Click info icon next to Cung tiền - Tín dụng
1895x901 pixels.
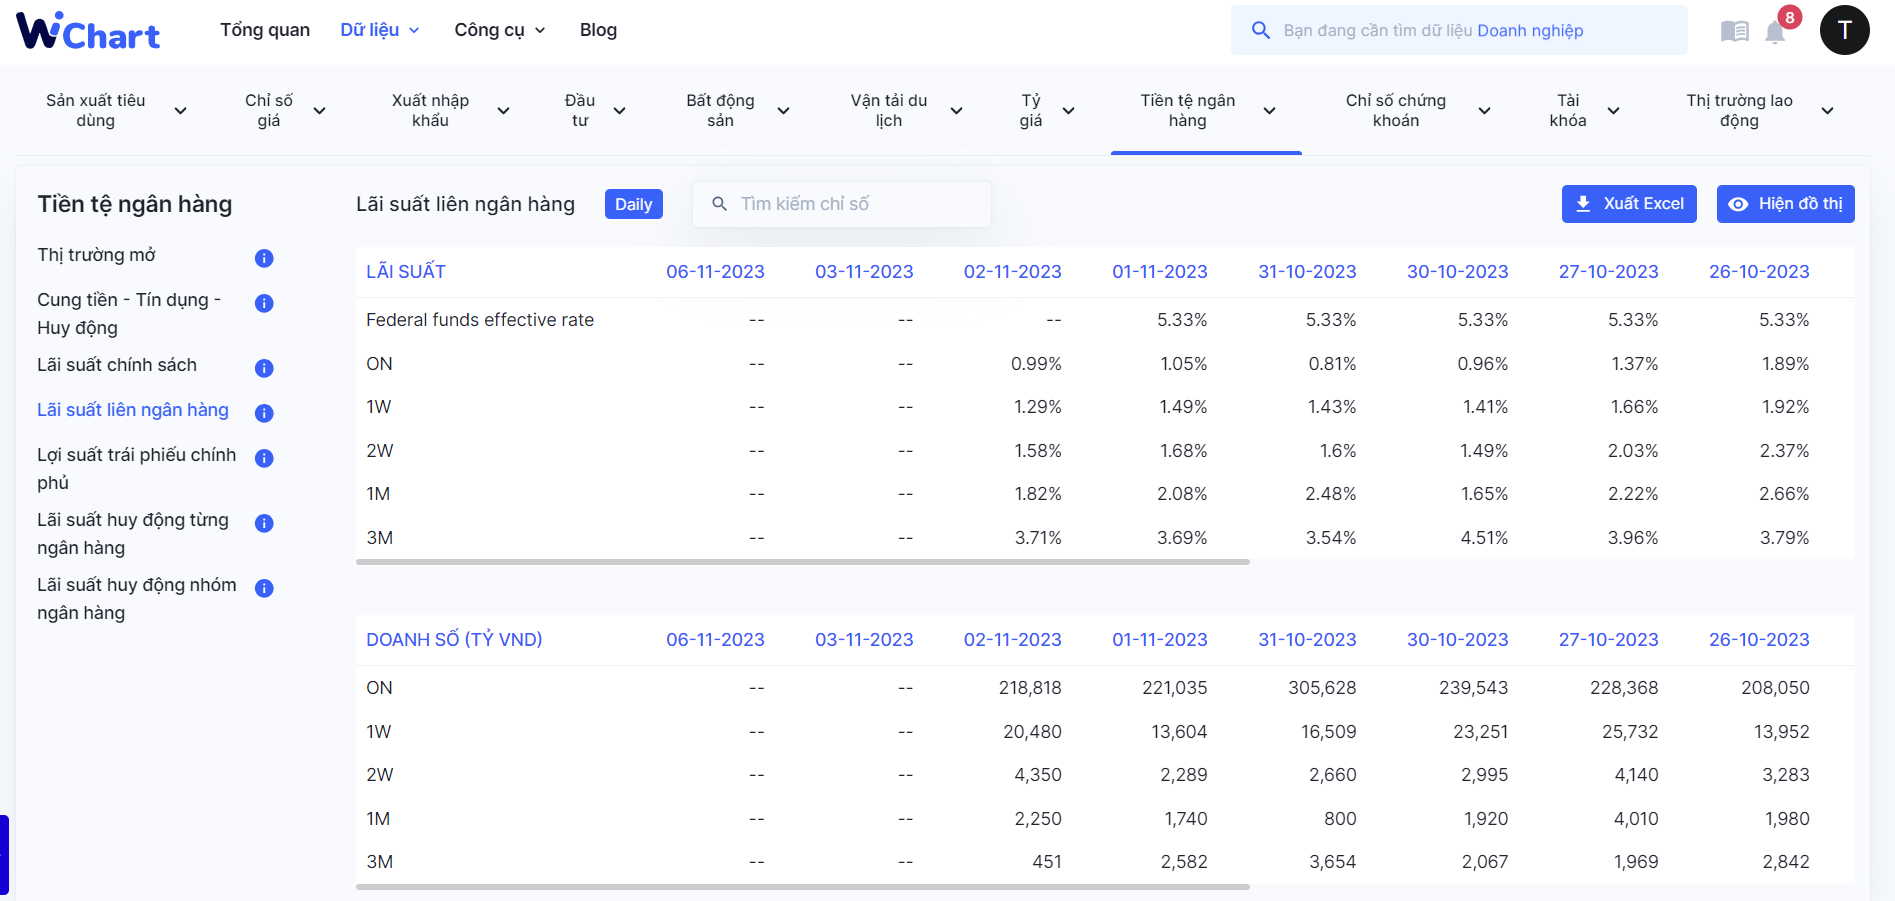point(264,303)
